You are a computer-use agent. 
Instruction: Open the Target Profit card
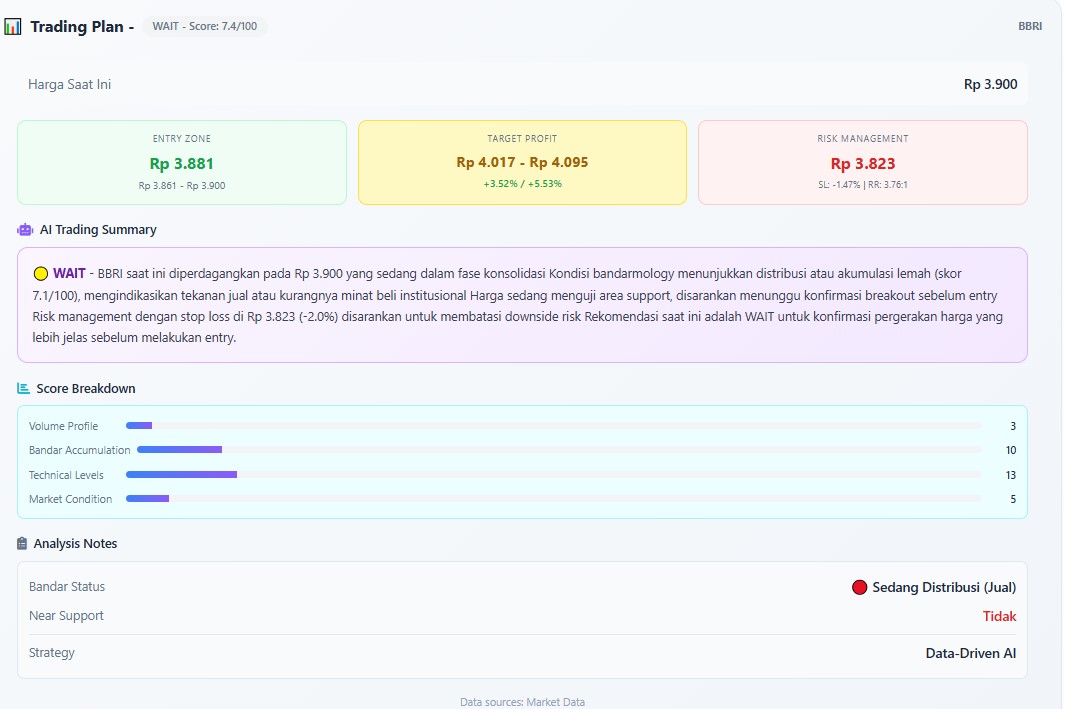[x=522, y=163]
